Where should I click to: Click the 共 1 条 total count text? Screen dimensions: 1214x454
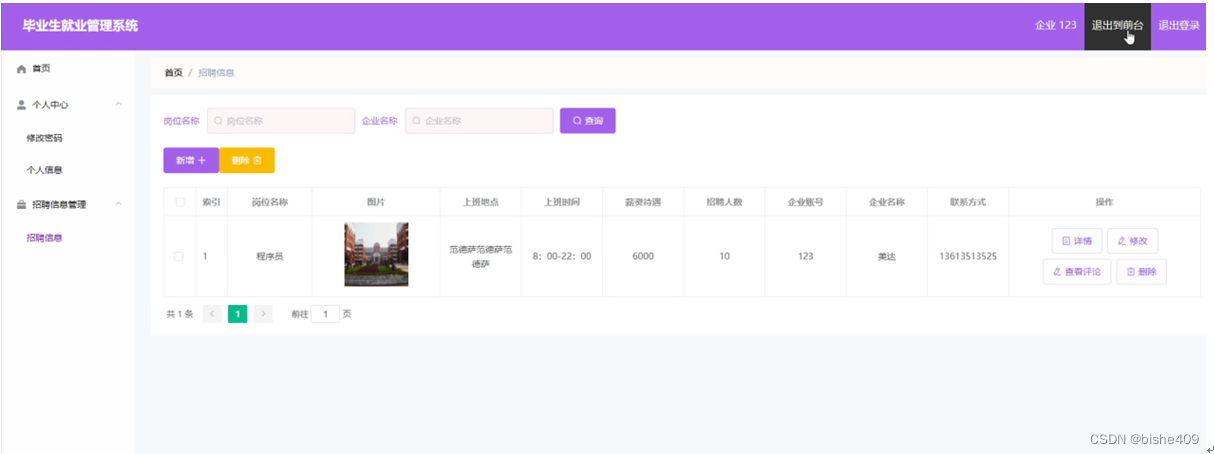tap(180, 314)
